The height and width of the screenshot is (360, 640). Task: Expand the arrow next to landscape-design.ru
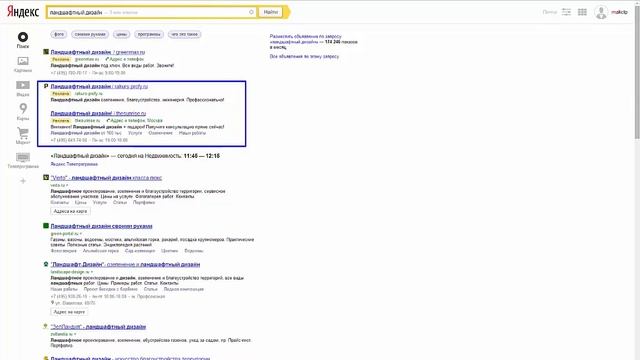click(92, 272)
